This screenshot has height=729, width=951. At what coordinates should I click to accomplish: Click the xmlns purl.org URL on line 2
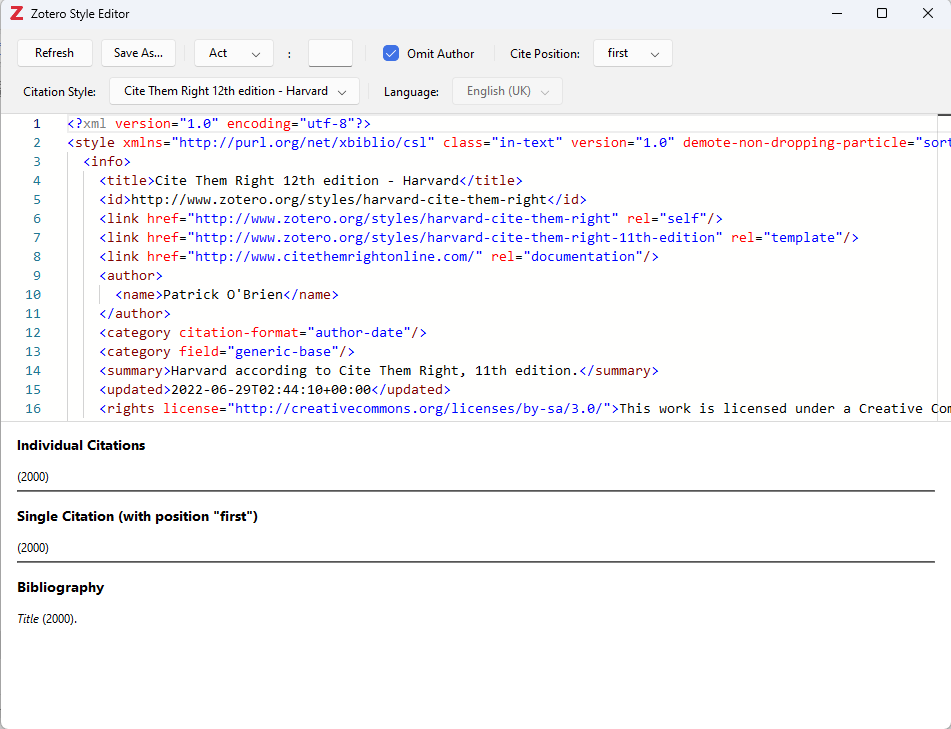pos(303,143)
